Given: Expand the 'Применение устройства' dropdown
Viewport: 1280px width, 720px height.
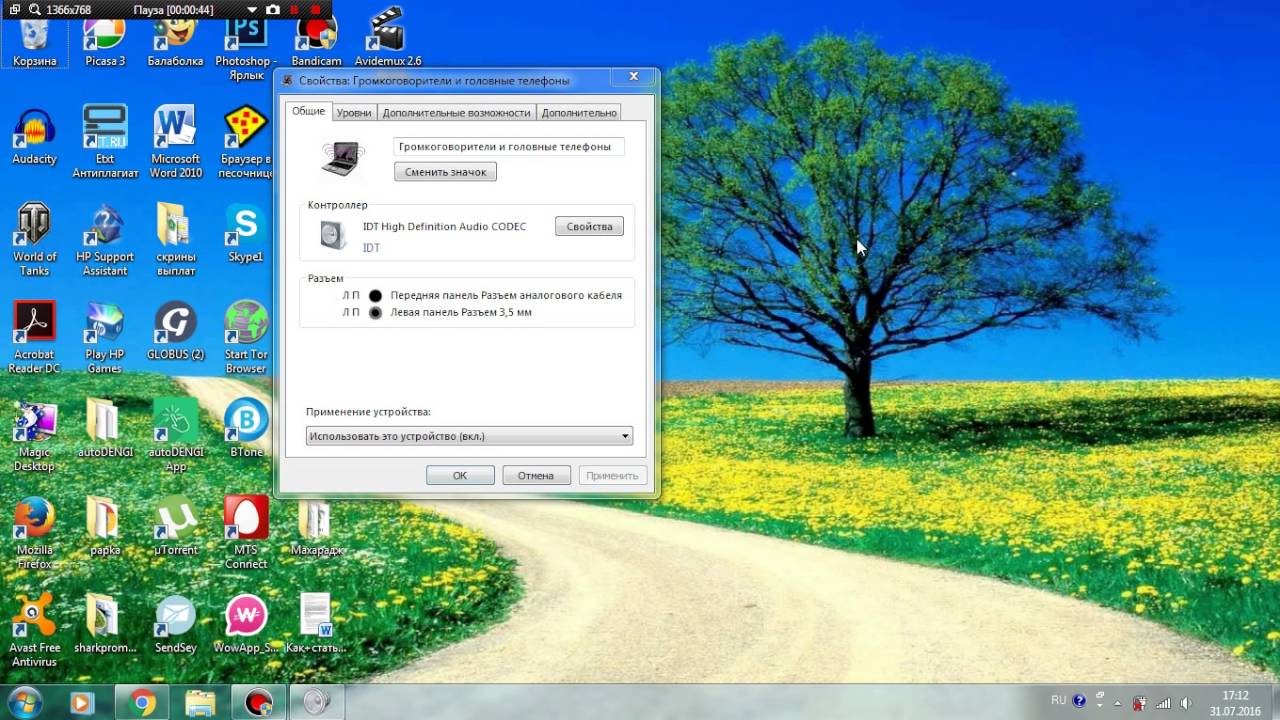Looking at the screenshot, I should [x=625, y=436].
